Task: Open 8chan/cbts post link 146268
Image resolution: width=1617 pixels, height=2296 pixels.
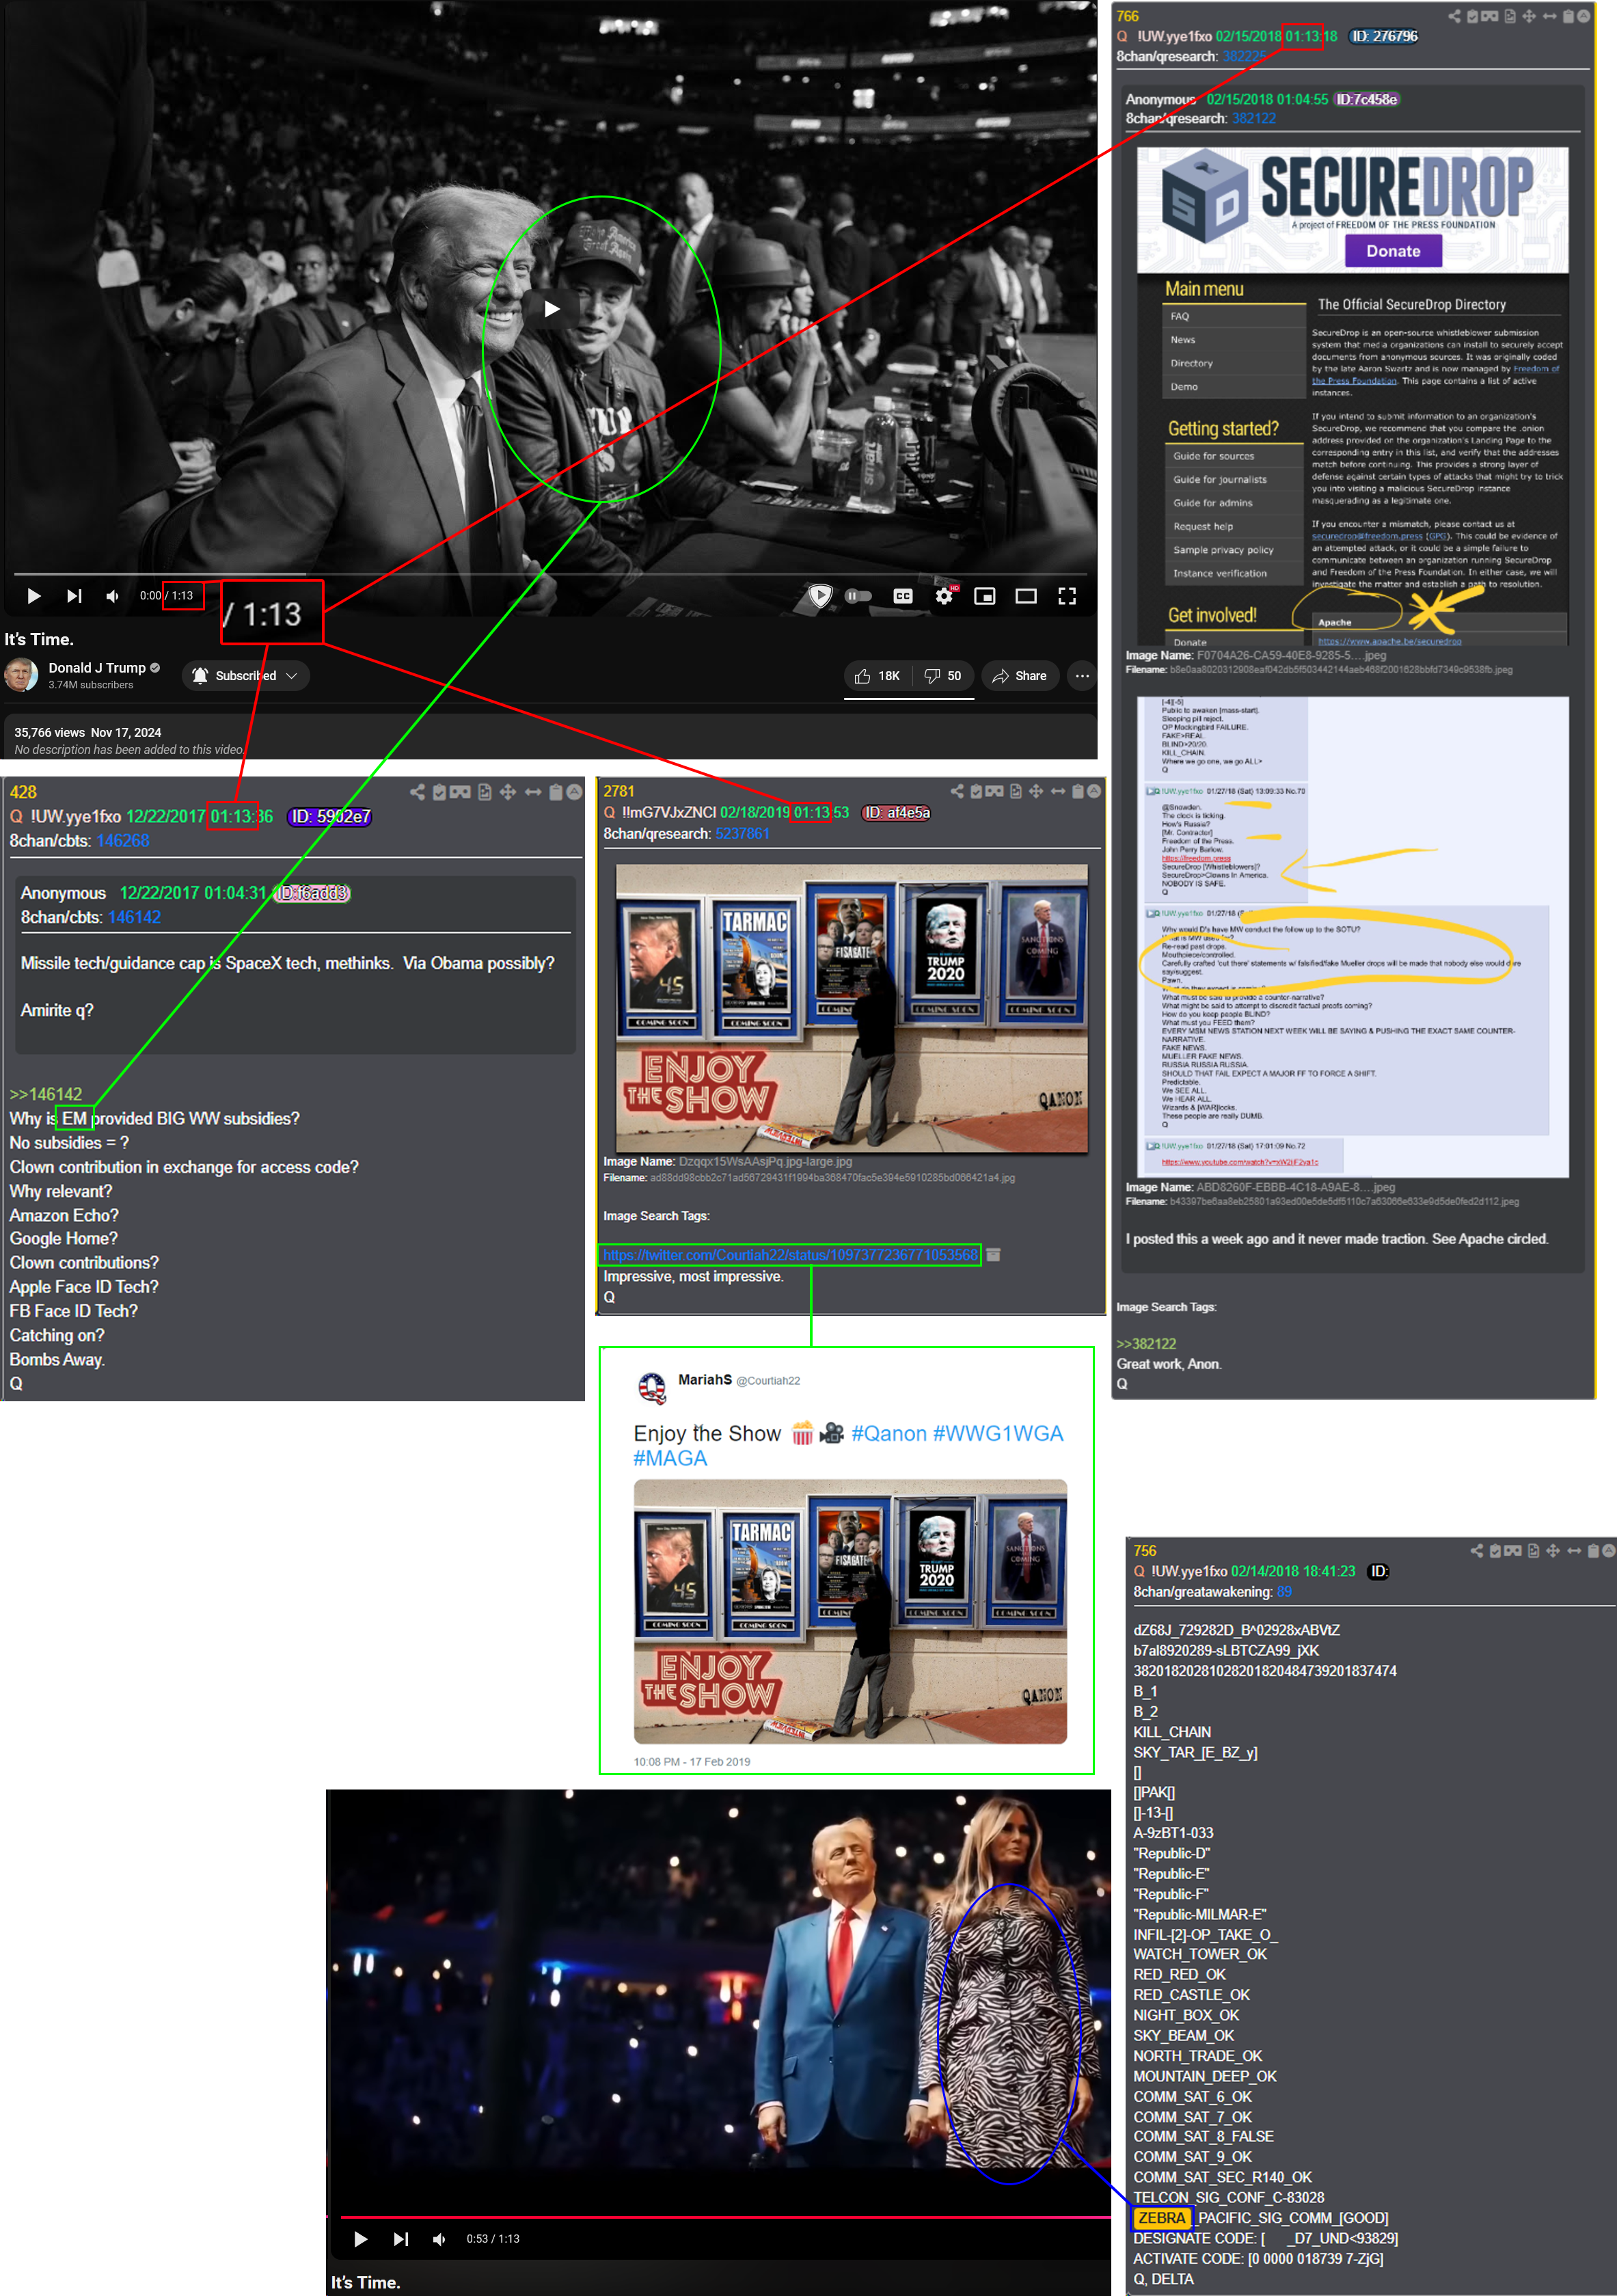Action: coord(123,841)
